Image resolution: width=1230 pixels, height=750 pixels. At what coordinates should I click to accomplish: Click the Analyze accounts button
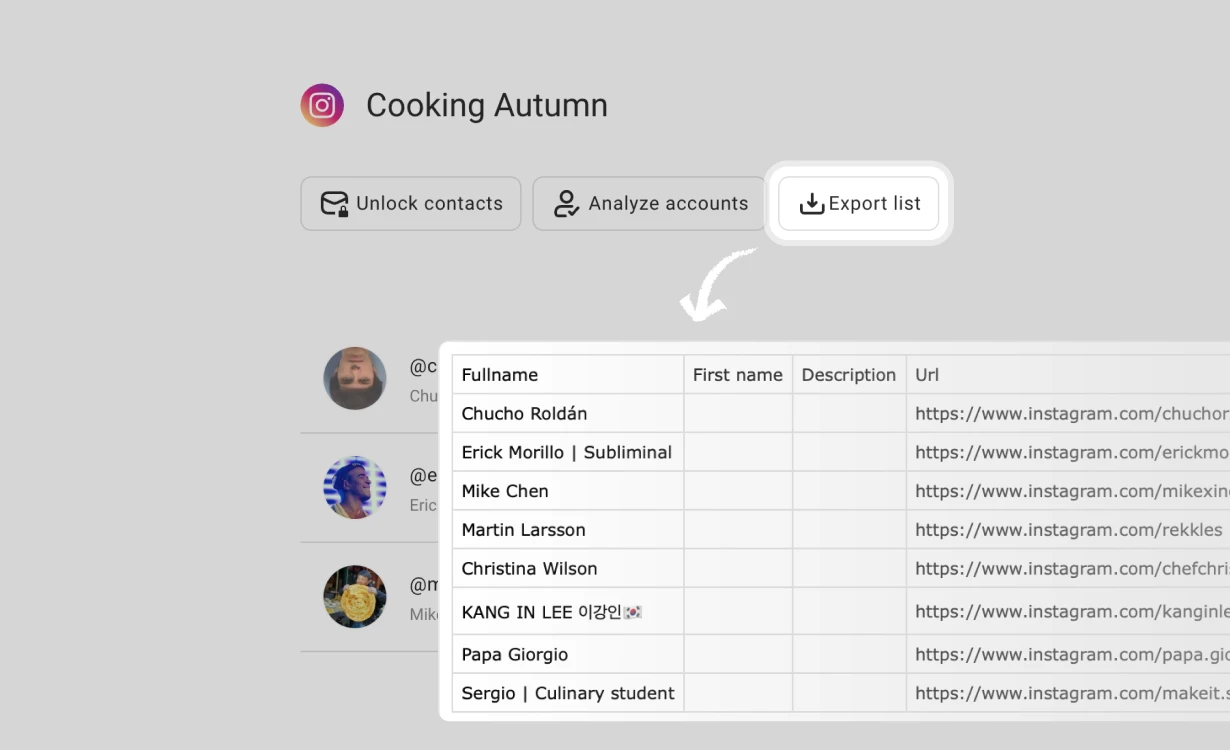tap(648, 203)
